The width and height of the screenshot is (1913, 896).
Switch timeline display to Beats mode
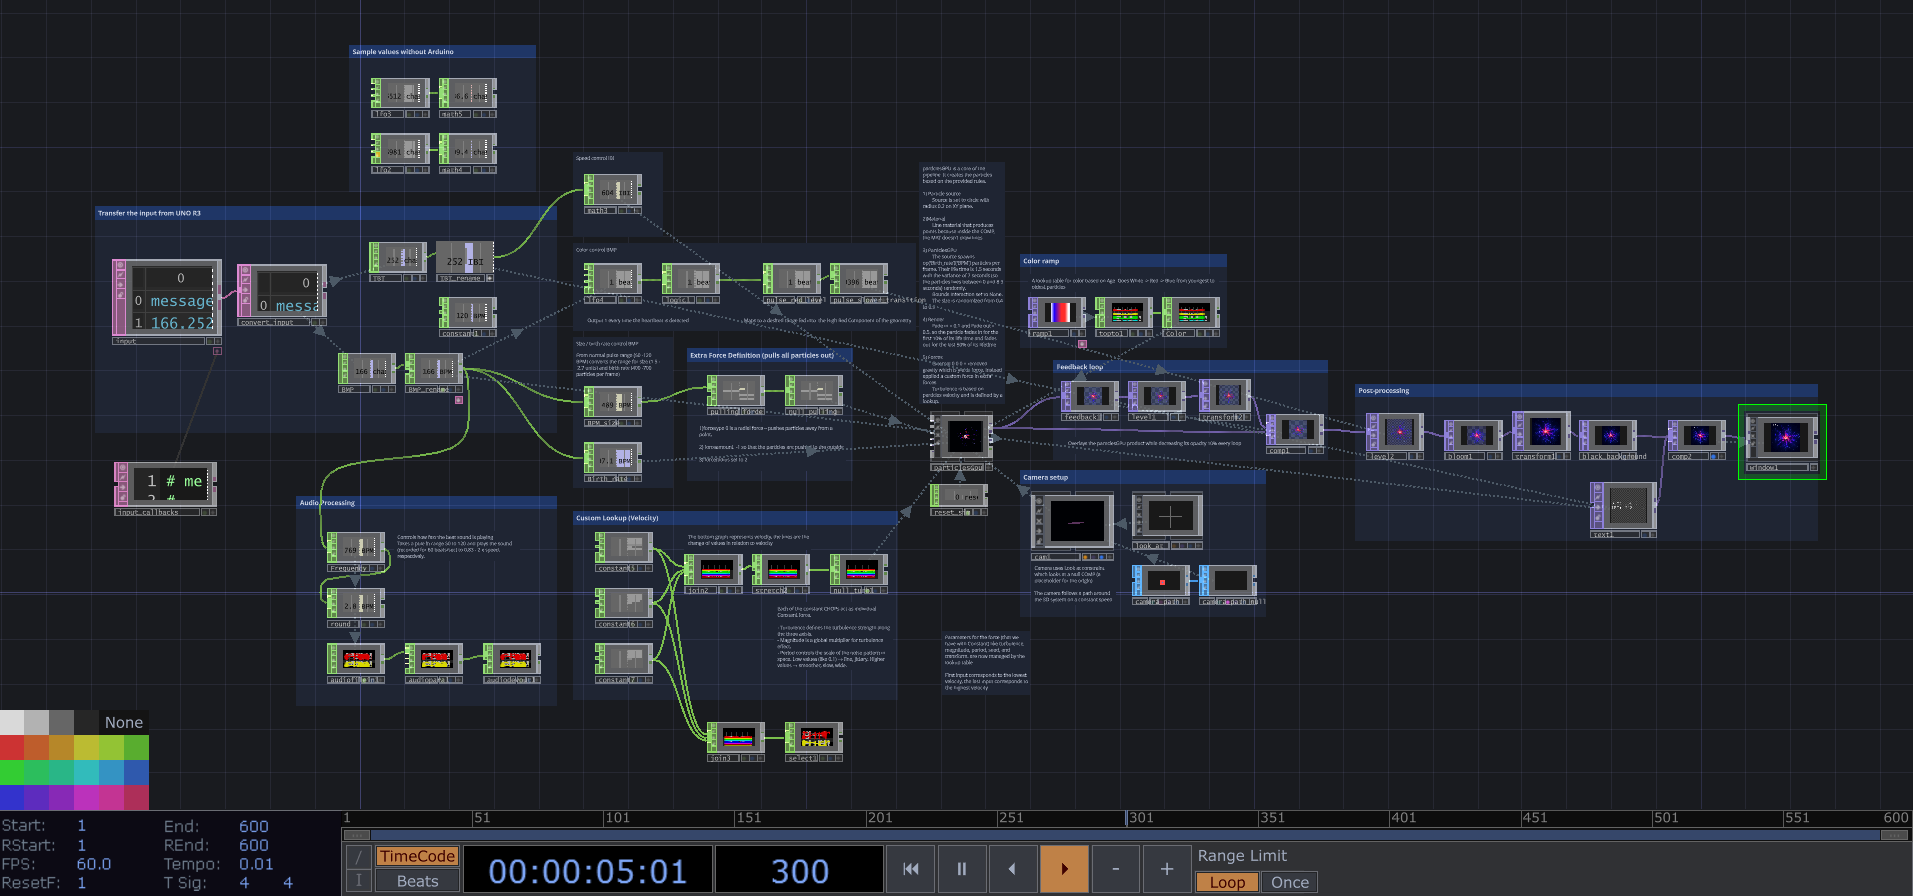[417, 881]
